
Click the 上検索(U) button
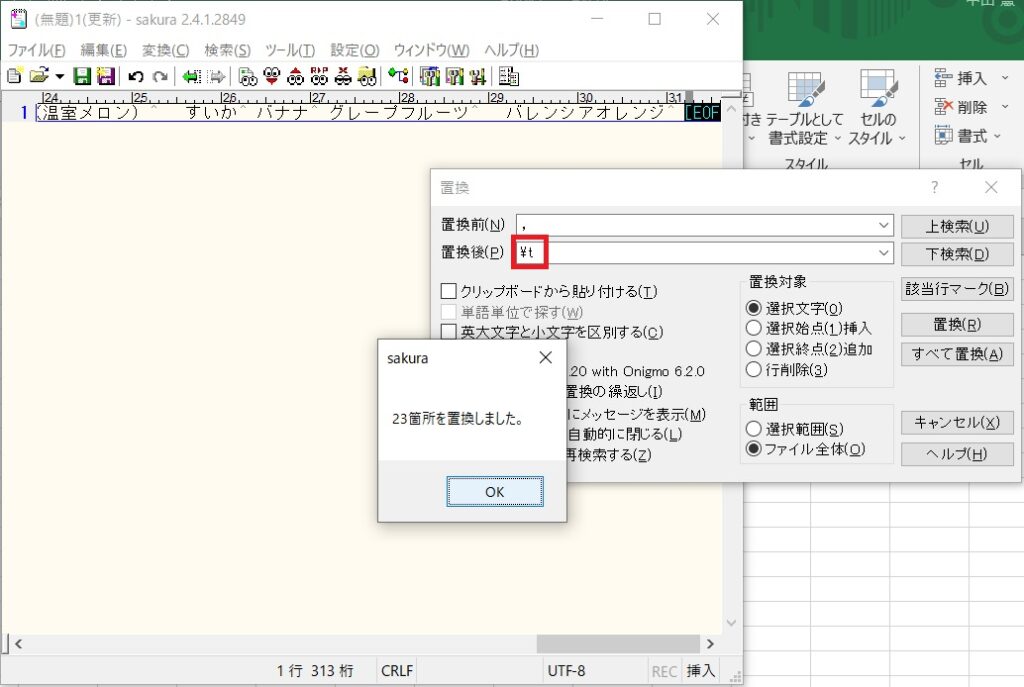click(x=957, y=226)
